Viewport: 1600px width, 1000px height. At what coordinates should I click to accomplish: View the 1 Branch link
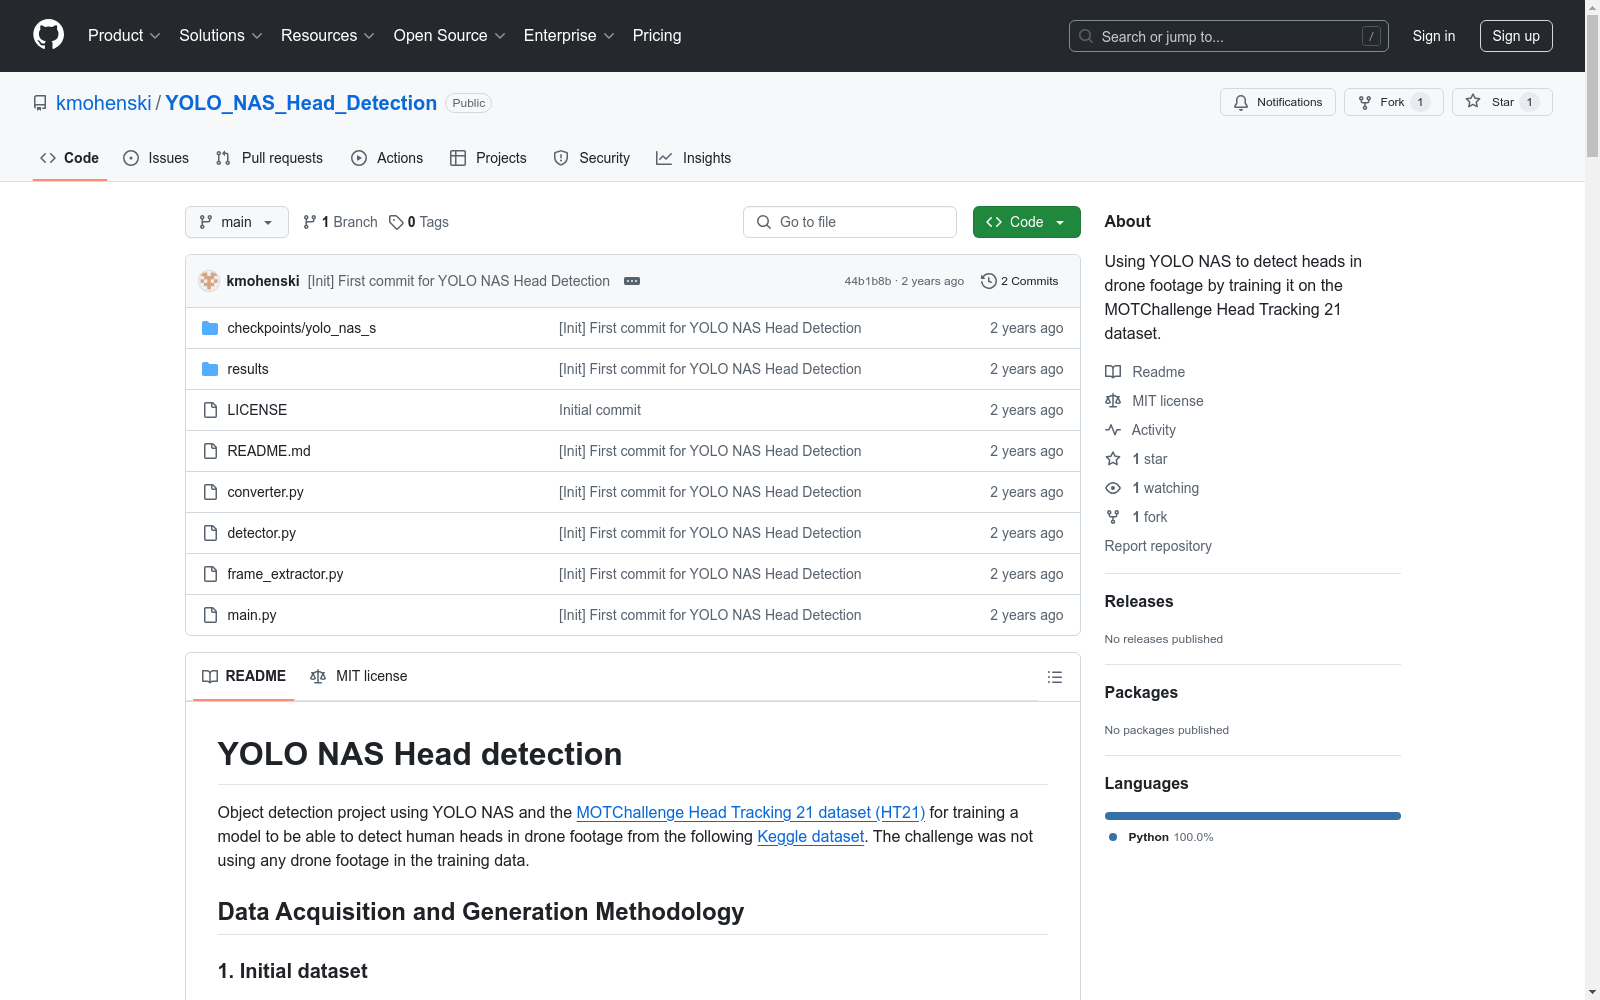click(340, 222)
